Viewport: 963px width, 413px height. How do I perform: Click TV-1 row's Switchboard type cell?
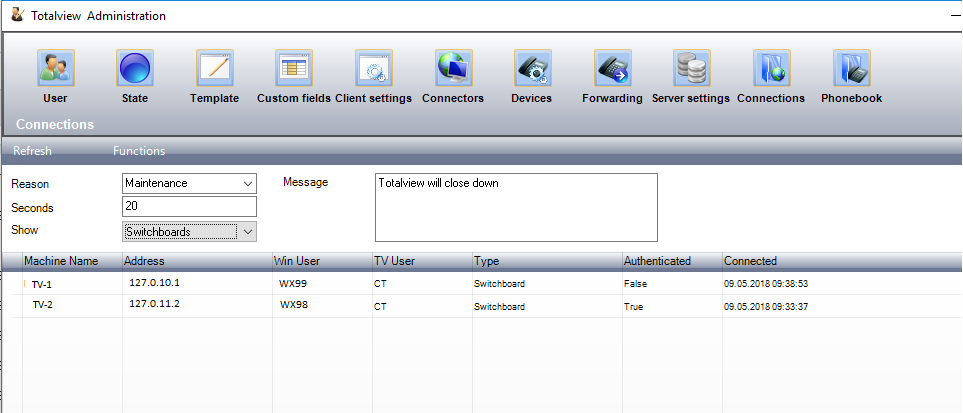coord(499,285)
